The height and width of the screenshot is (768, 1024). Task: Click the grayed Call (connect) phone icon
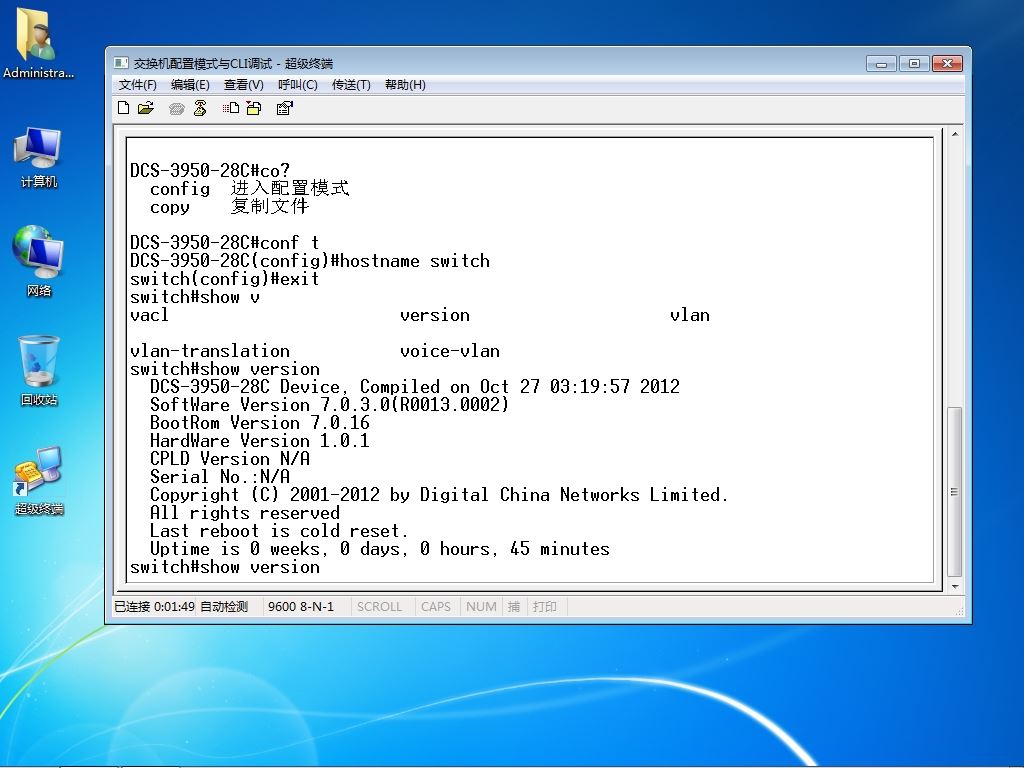[176, 108]
